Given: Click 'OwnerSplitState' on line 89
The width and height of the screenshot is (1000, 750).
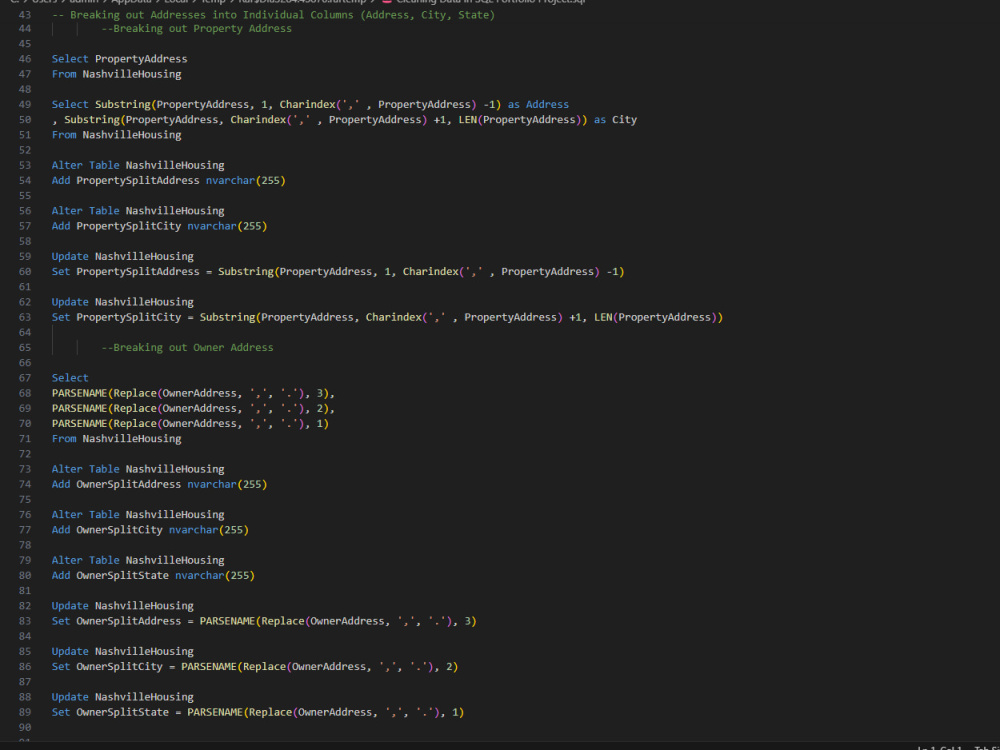Looking at the screenshot, I should (122, 712).
